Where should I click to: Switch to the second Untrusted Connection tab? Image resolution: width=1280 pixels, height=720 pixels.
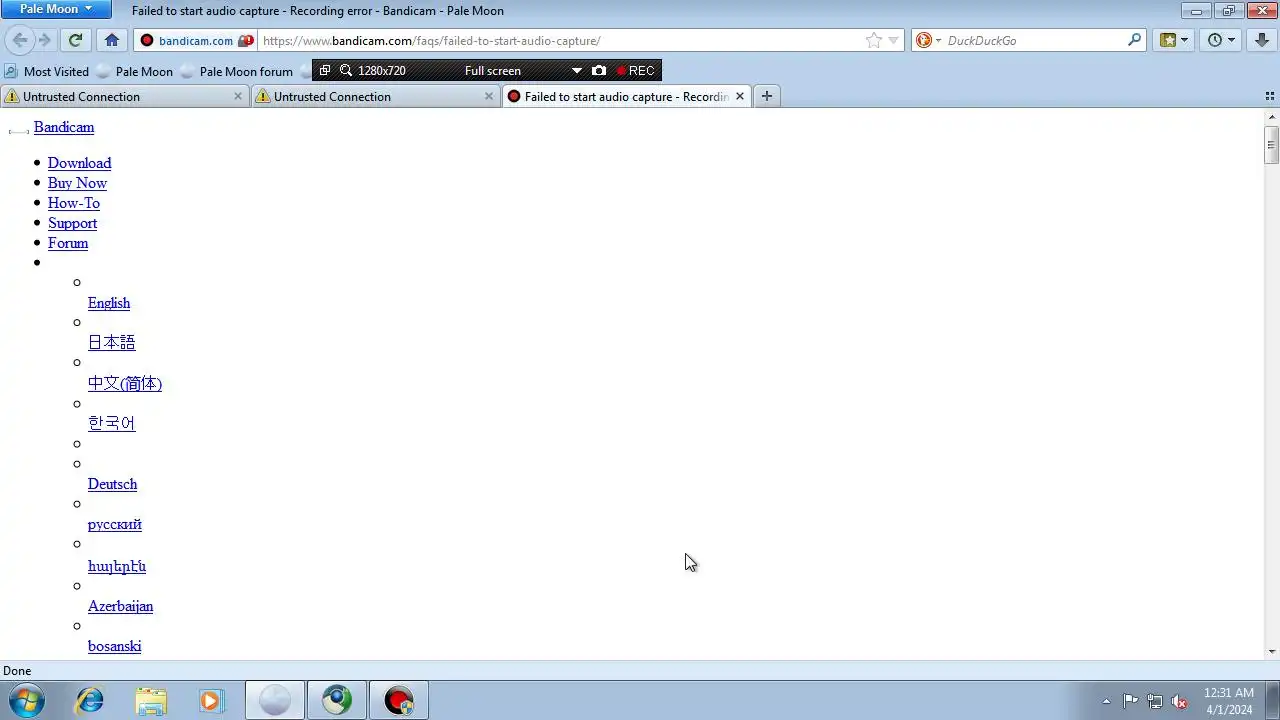click(375, 96)
